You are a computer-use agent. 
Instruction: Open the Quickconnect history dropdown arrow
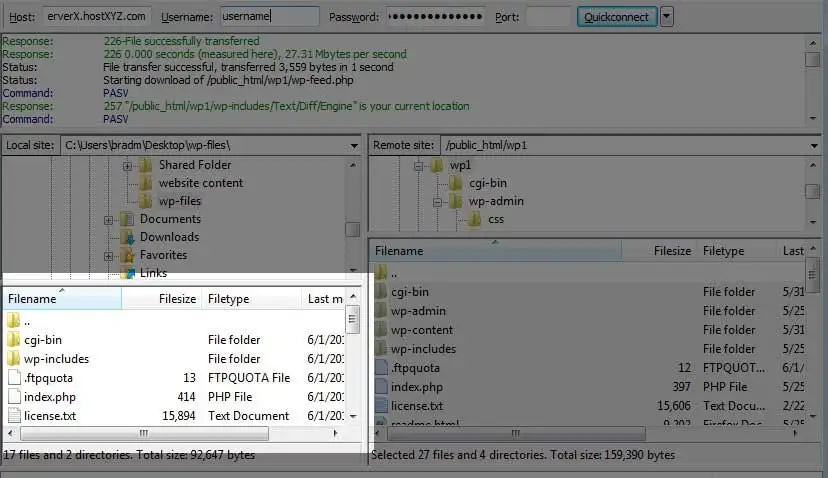(x=666, y=17)
